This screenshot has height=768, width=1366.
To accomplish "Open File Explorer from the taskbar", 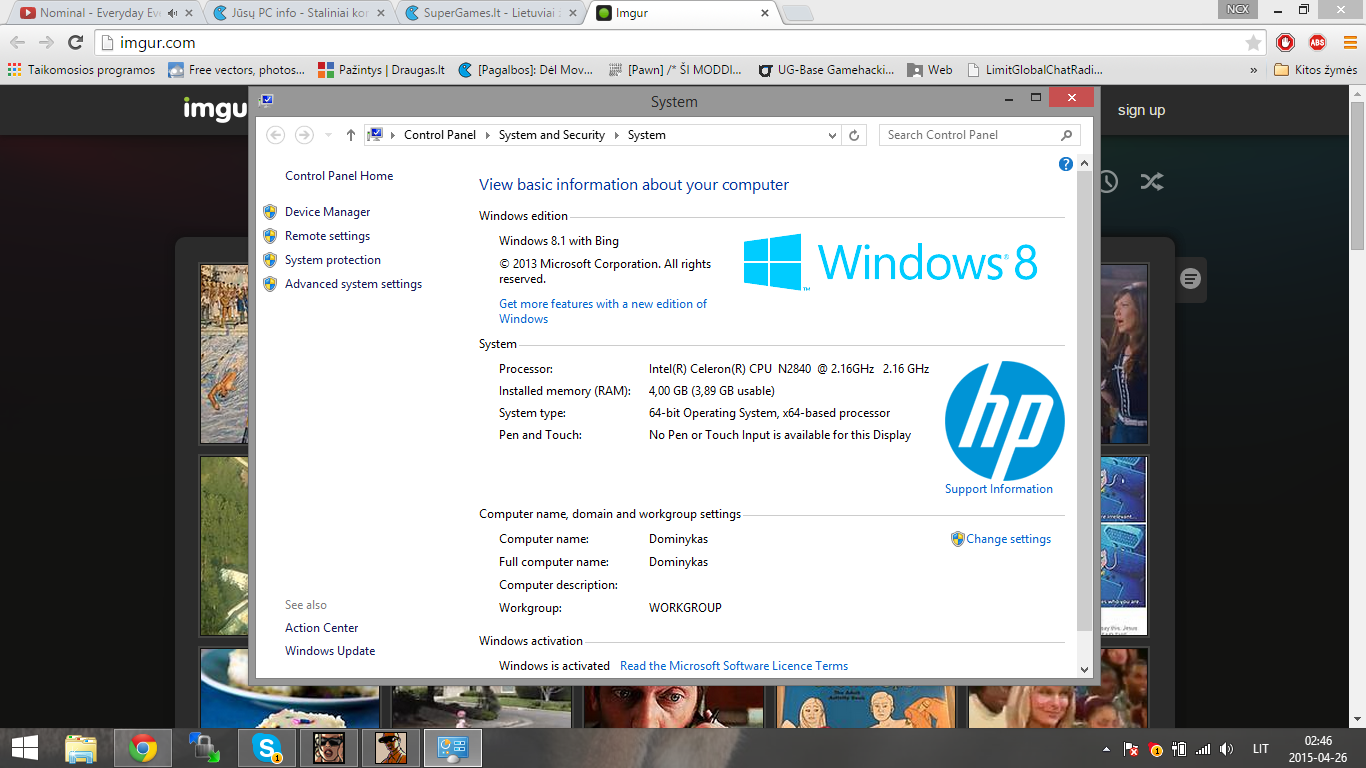I will (x=81, y=748).
